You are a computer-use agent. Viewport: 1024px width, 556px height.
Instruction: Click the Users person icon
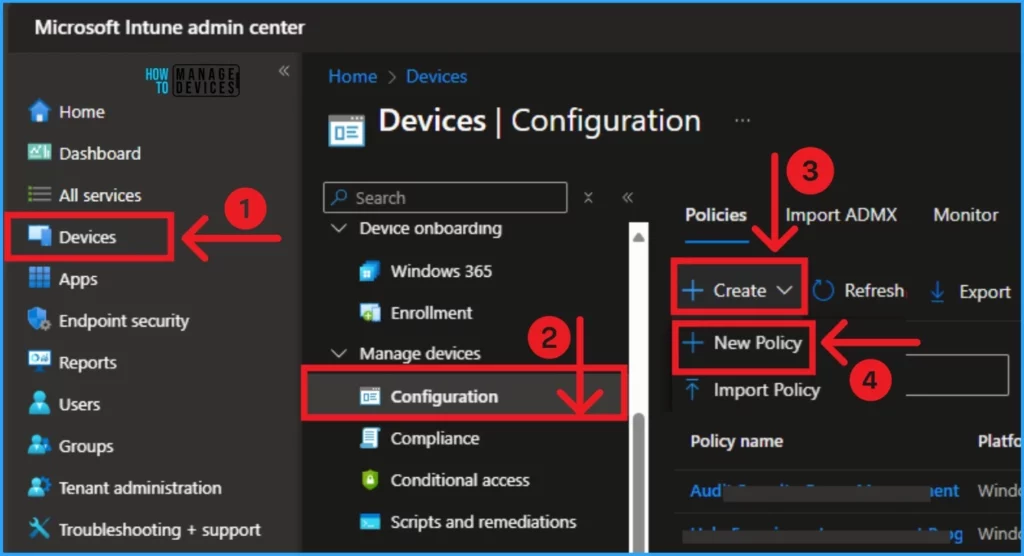[39, 403]
